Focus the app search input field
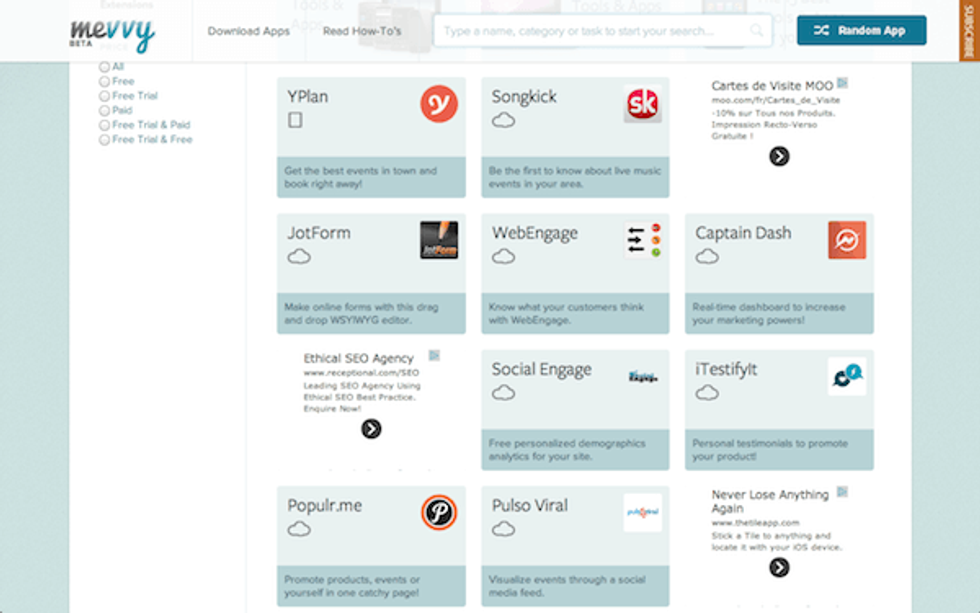Image resolution: width=980 pixels, height=613 pixels. click(602, 31)
